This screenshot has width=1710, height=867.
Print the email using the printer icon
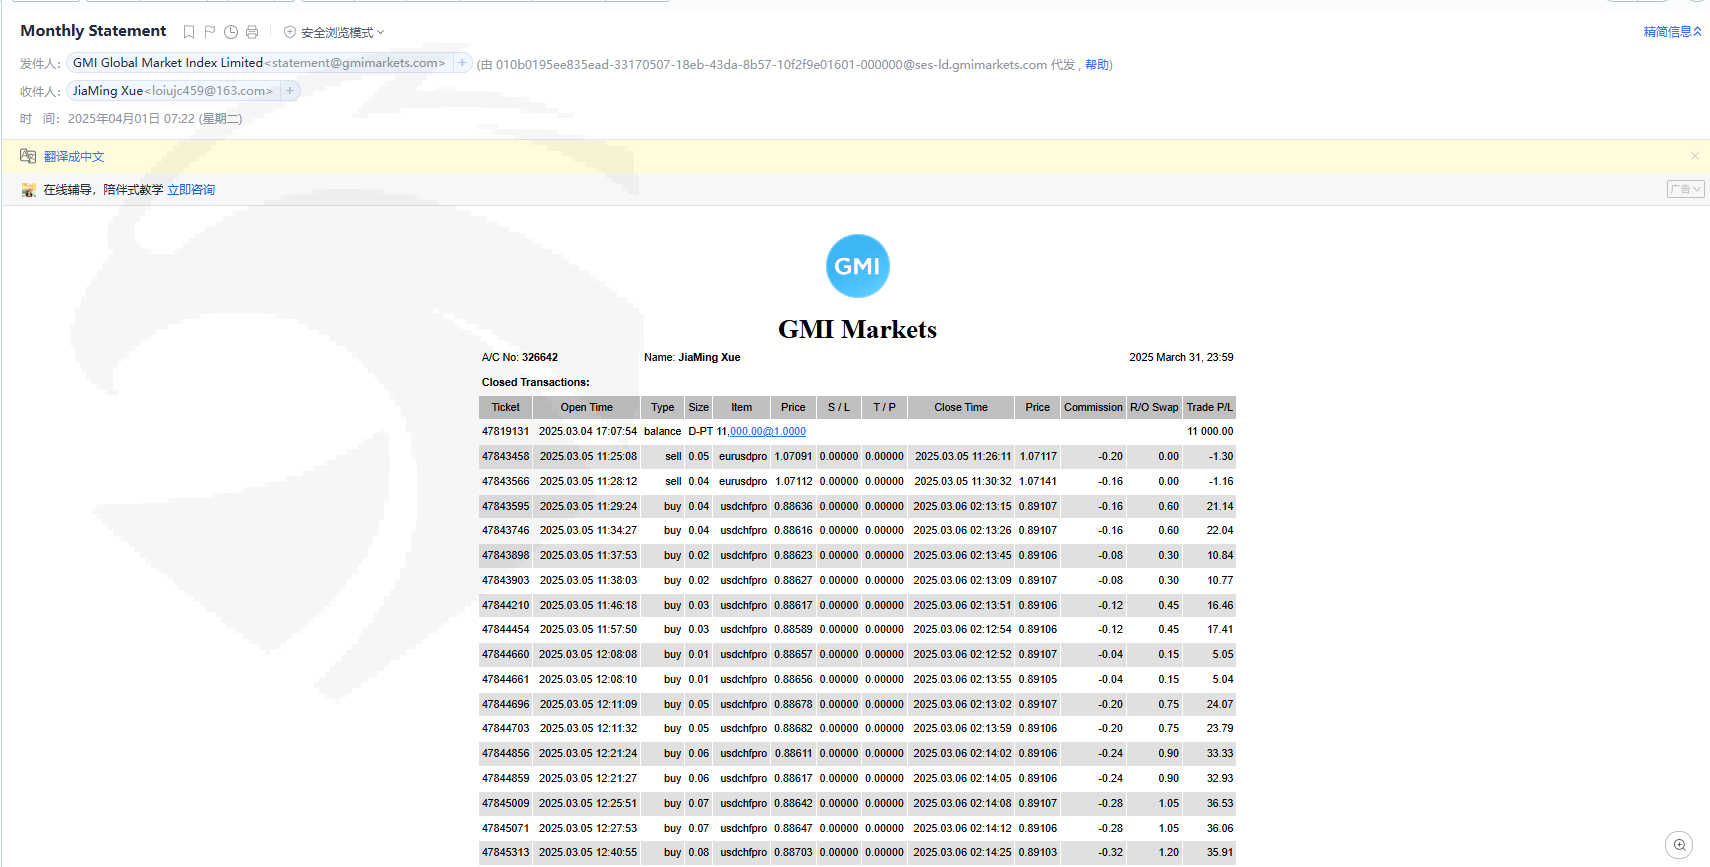pos(252,32)
